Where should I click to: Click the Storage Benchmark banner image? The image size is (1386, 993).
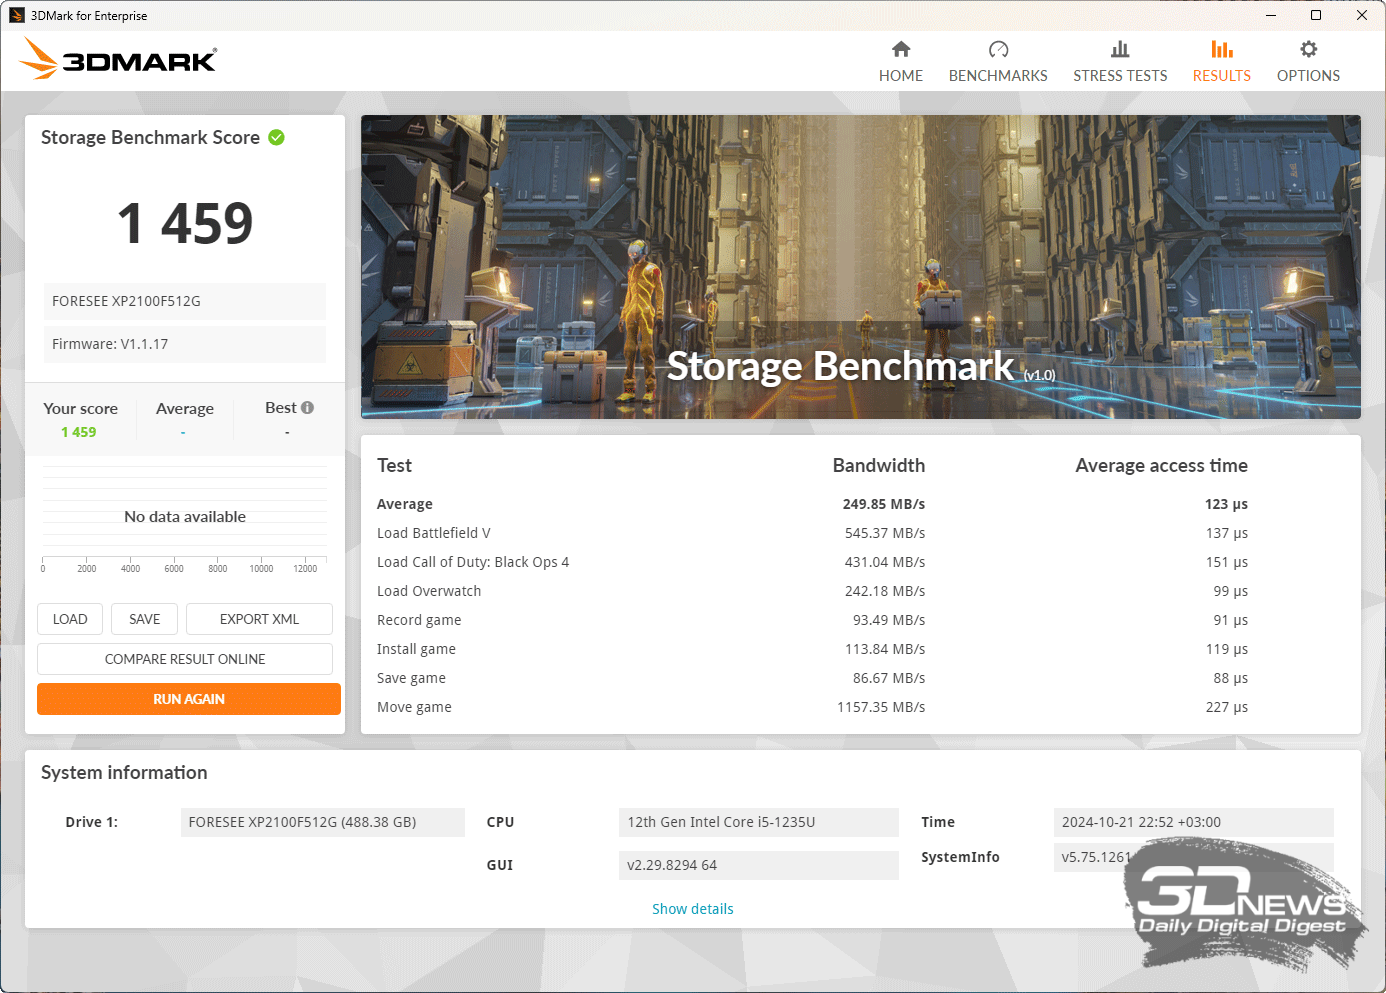860,267
